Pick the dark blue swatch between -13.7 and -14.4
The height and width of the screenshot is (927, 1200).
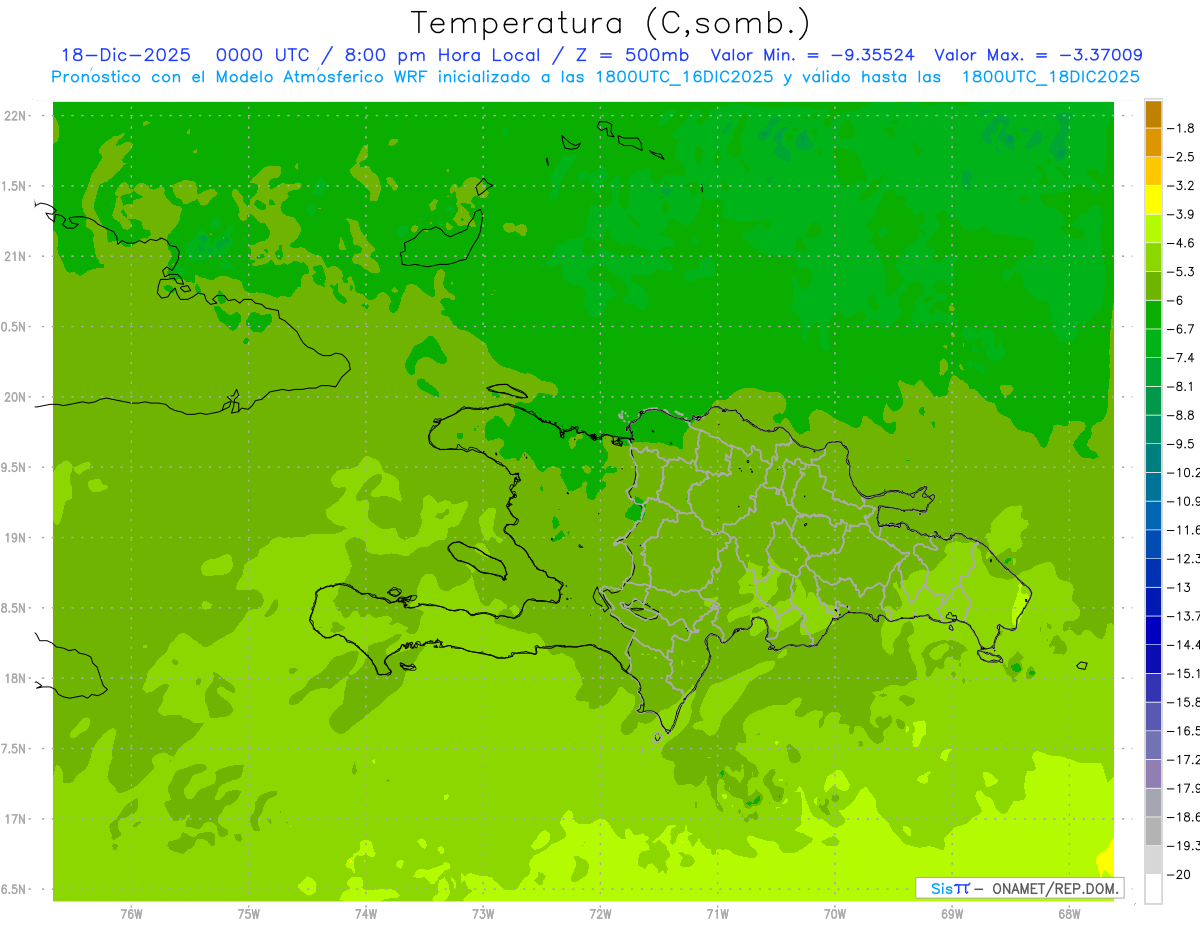coord(1153,630)
